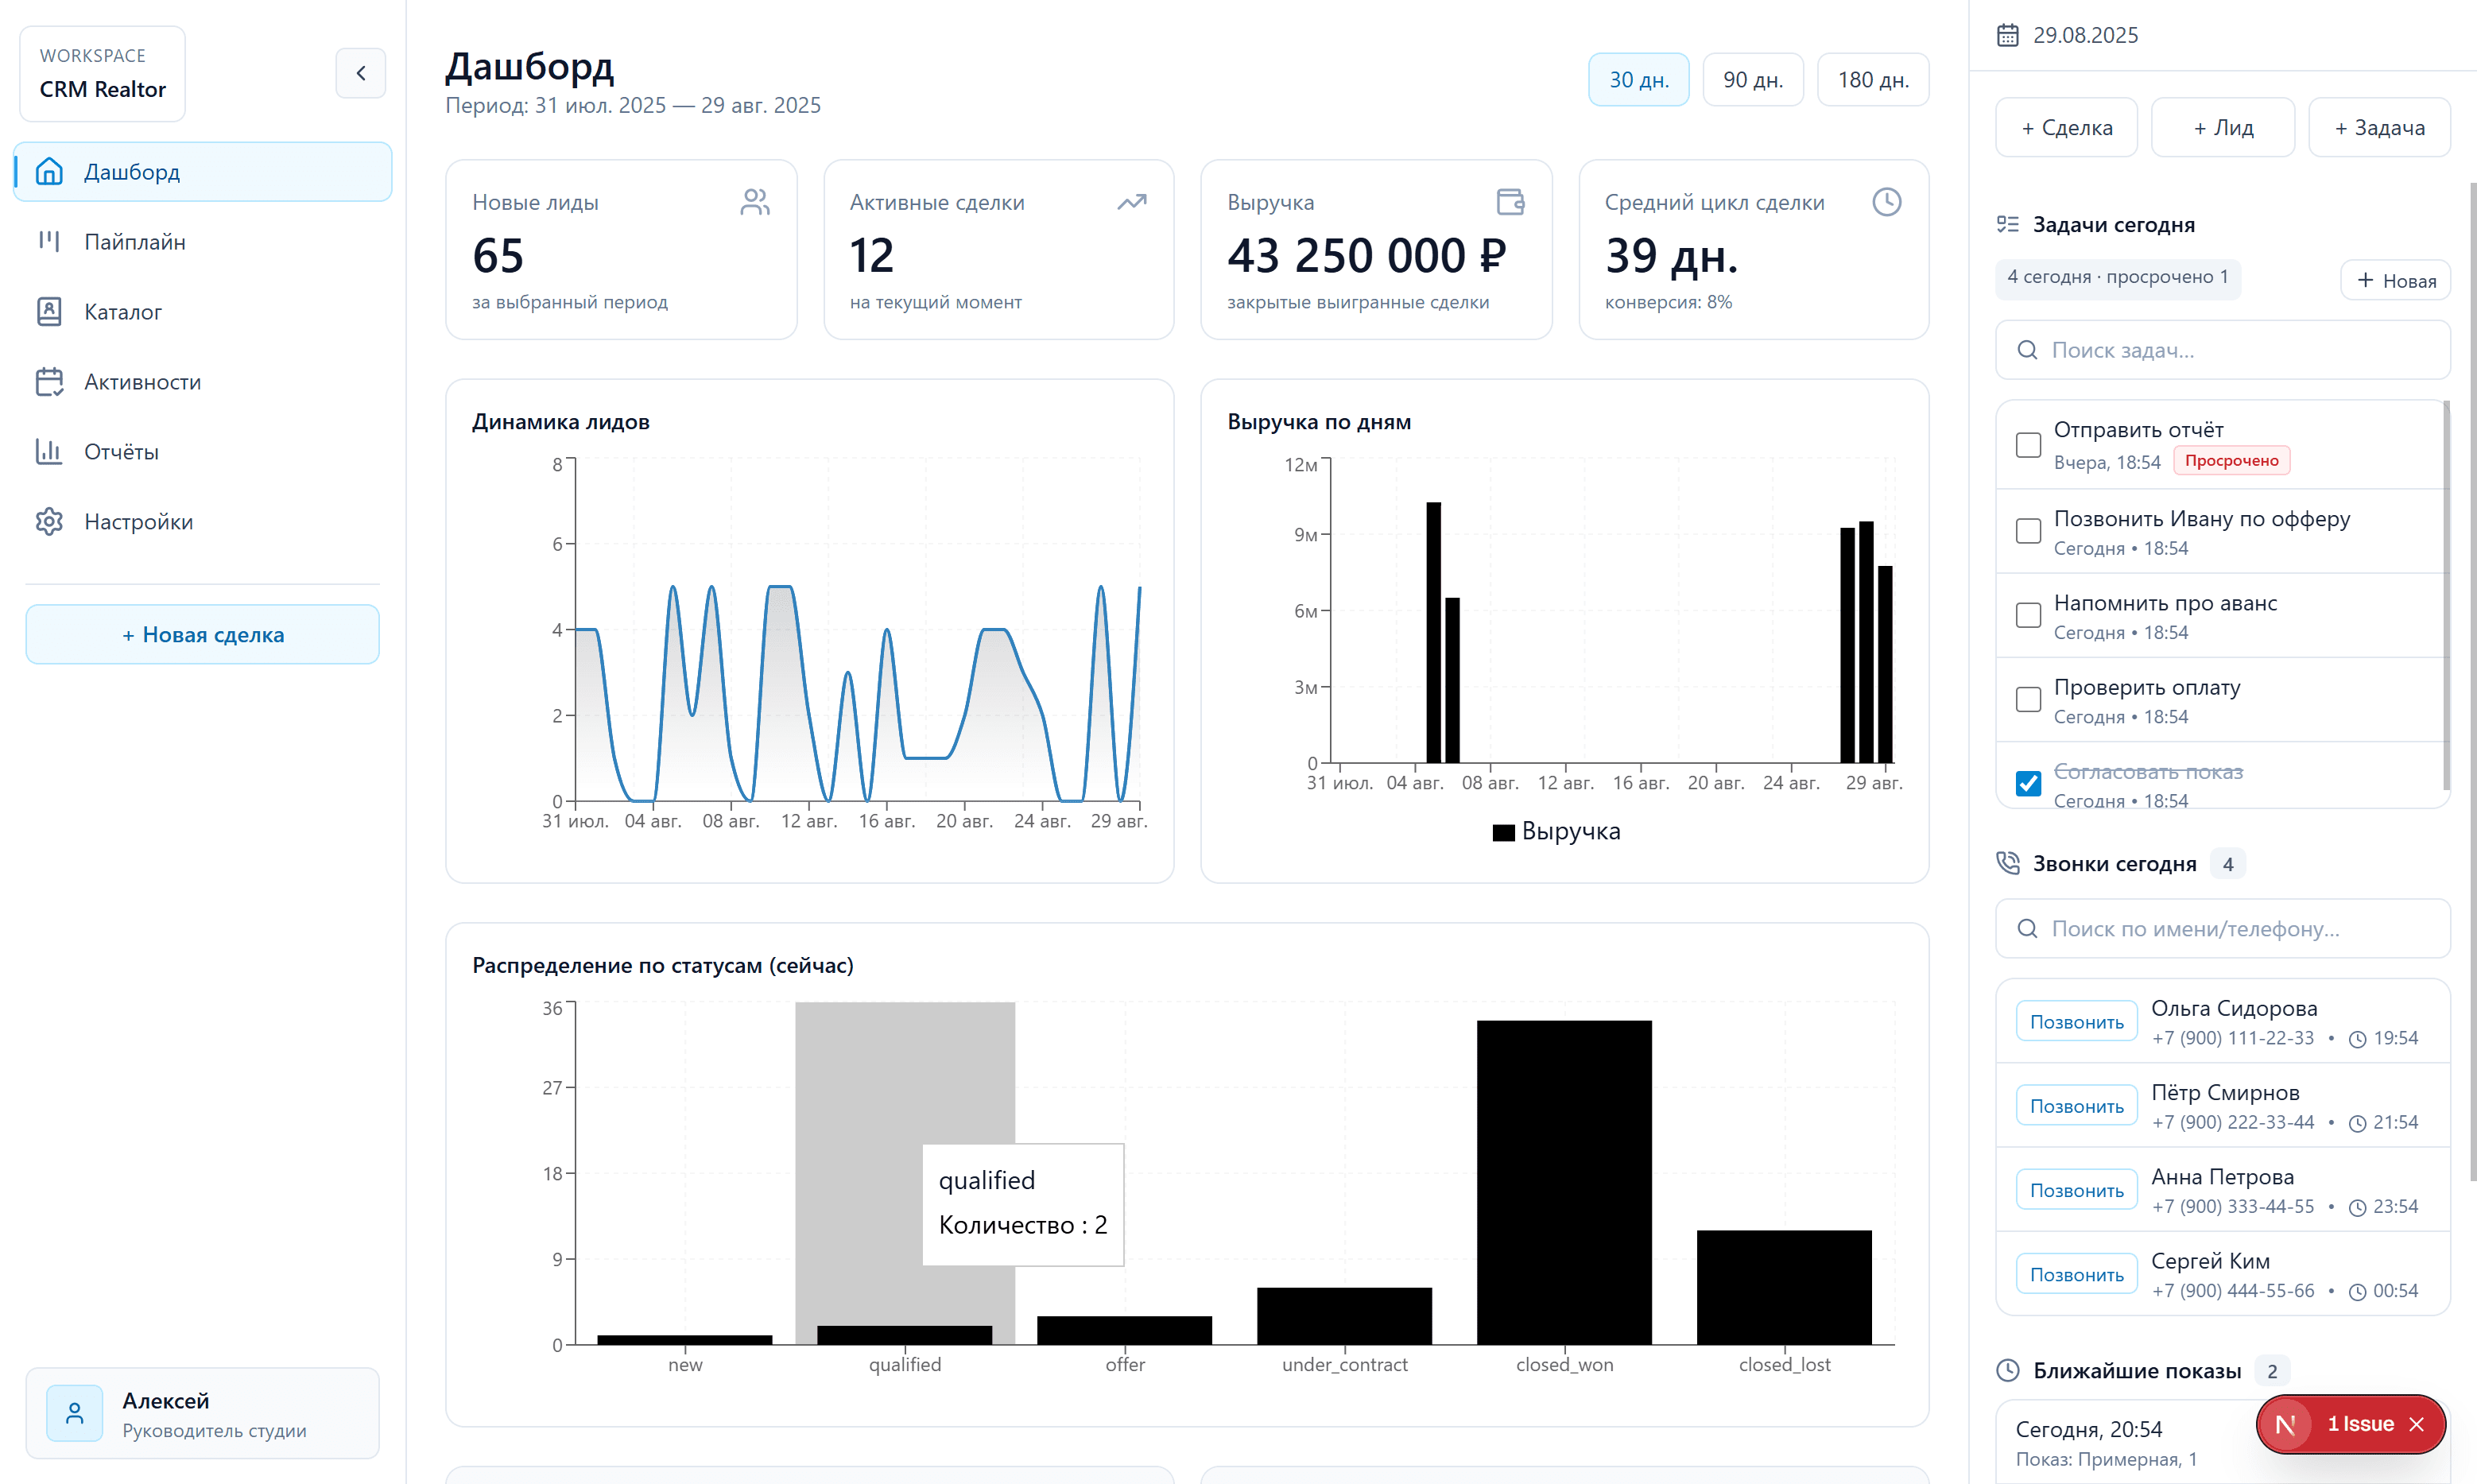
Task: Check the Отправить отчёт task checkbox
Action: pos(2028,445)
